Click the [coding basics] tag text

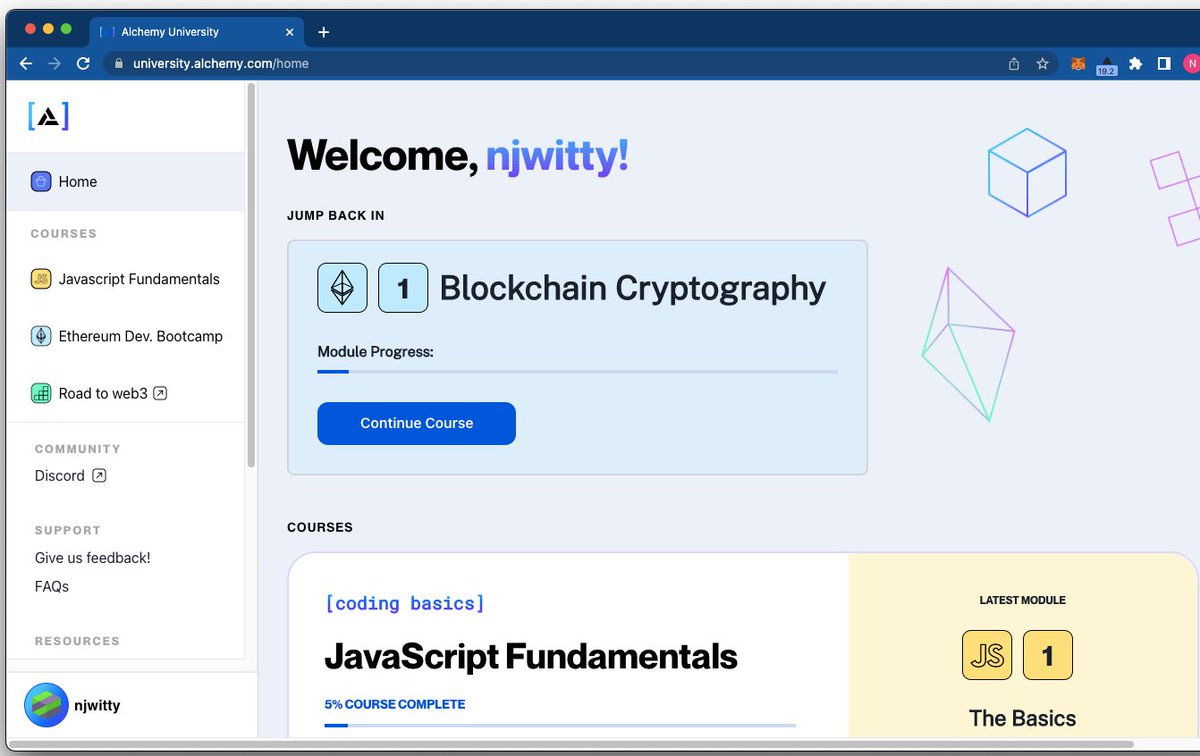click(405, 603)
